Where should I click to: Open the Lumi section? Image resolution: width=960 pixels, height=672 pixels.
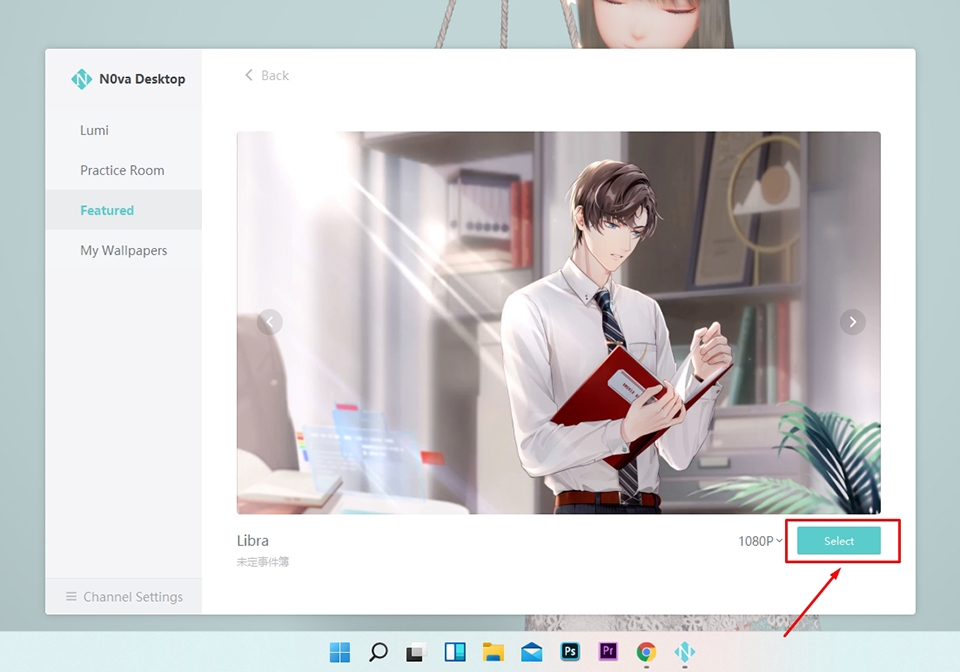[x=124, y=130]
